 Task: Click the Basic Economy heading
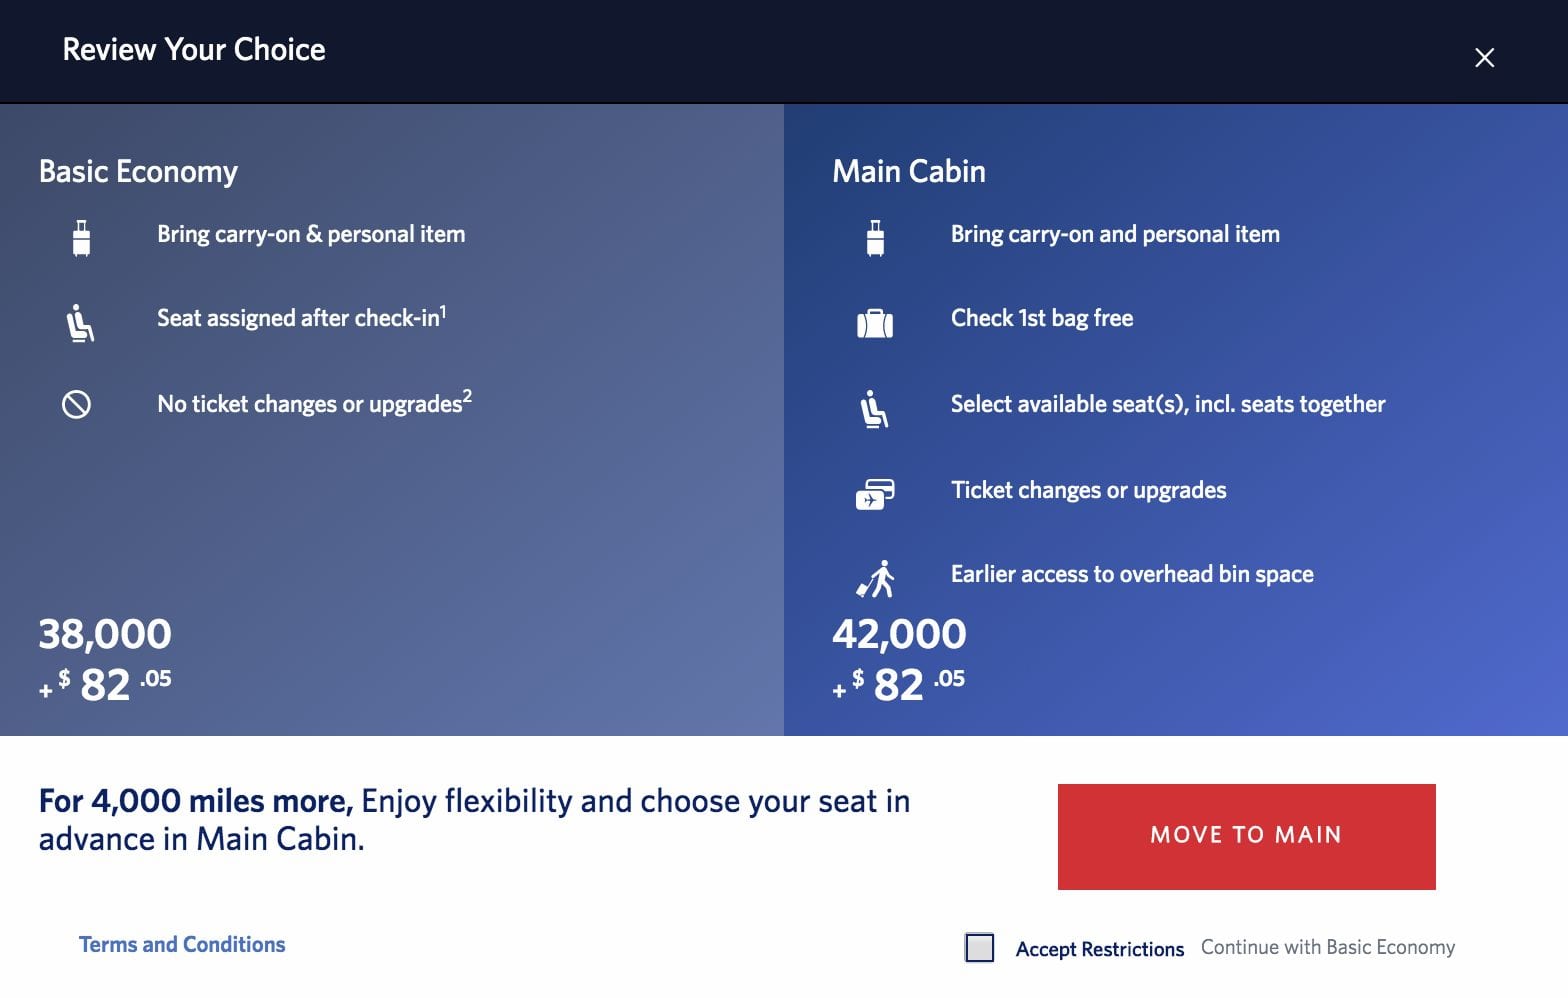[x=138, y=172]
